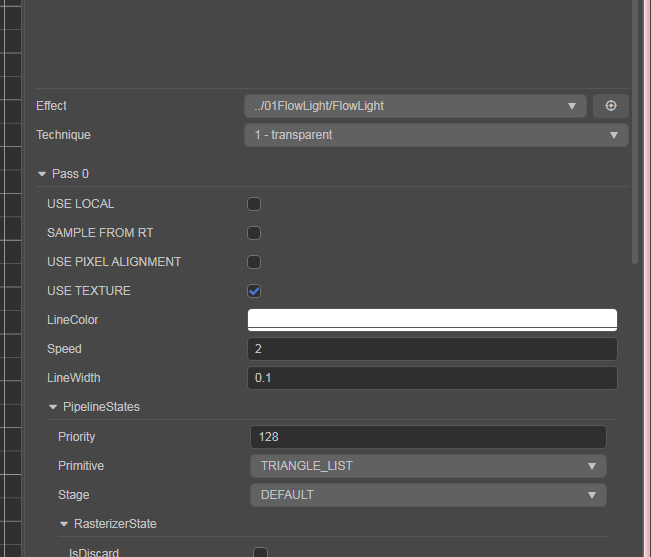Enable the SAMPLE FROM RT checkbox
Screen dimensions: 651x557
(254, 233)
